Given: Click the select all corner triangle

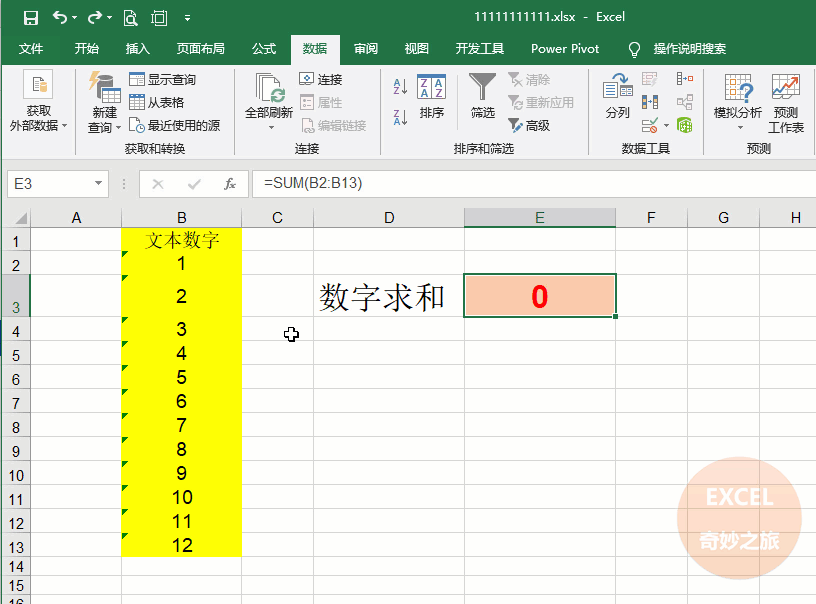Looking at the screenshot, I should point(20,217).
